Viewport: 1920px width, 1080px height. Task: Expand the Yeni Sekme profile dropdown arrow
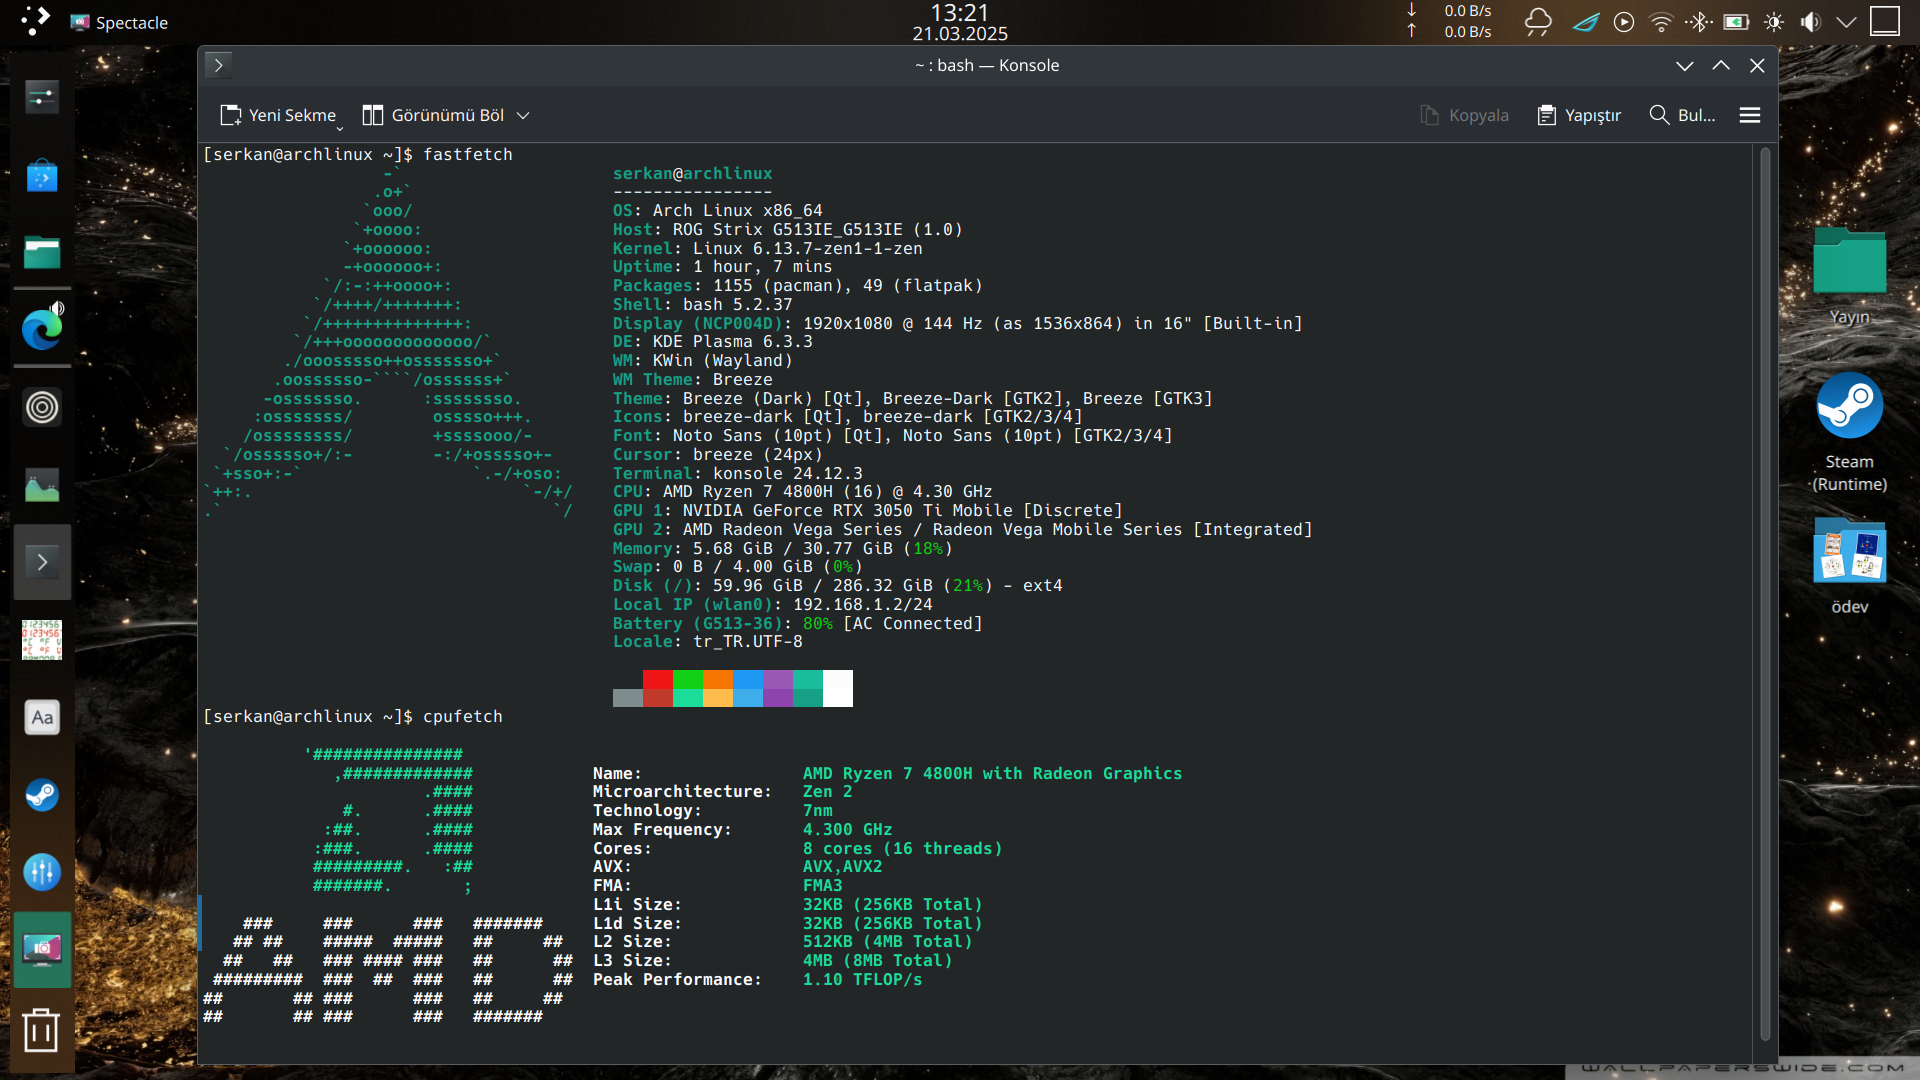coord(340,129)
